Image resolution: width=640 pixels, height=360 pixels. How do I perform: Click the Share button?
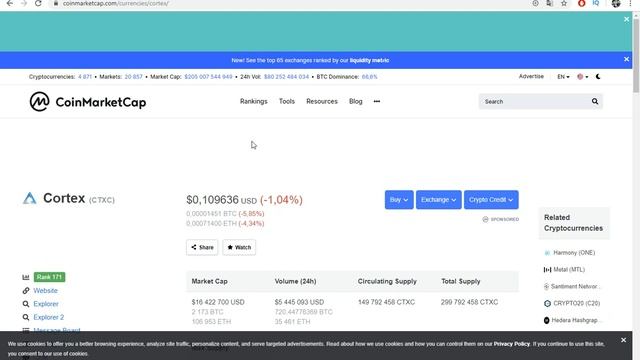202,247
